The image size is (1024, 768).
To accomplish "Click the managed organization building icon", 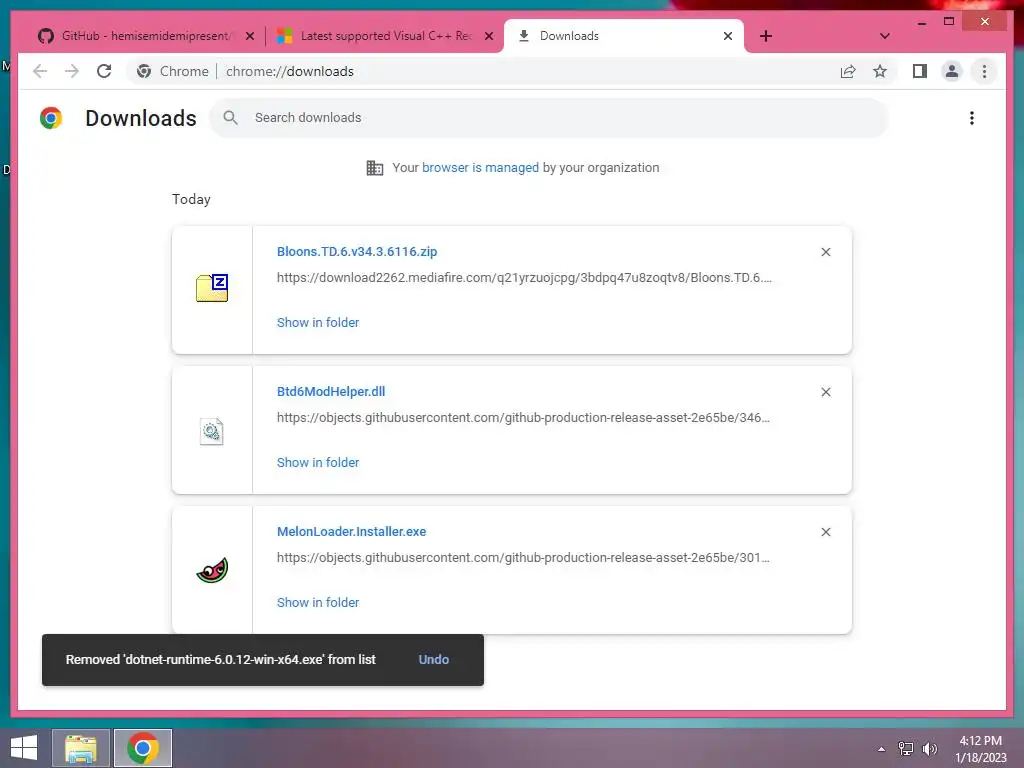I will click(x=375, y=168).
